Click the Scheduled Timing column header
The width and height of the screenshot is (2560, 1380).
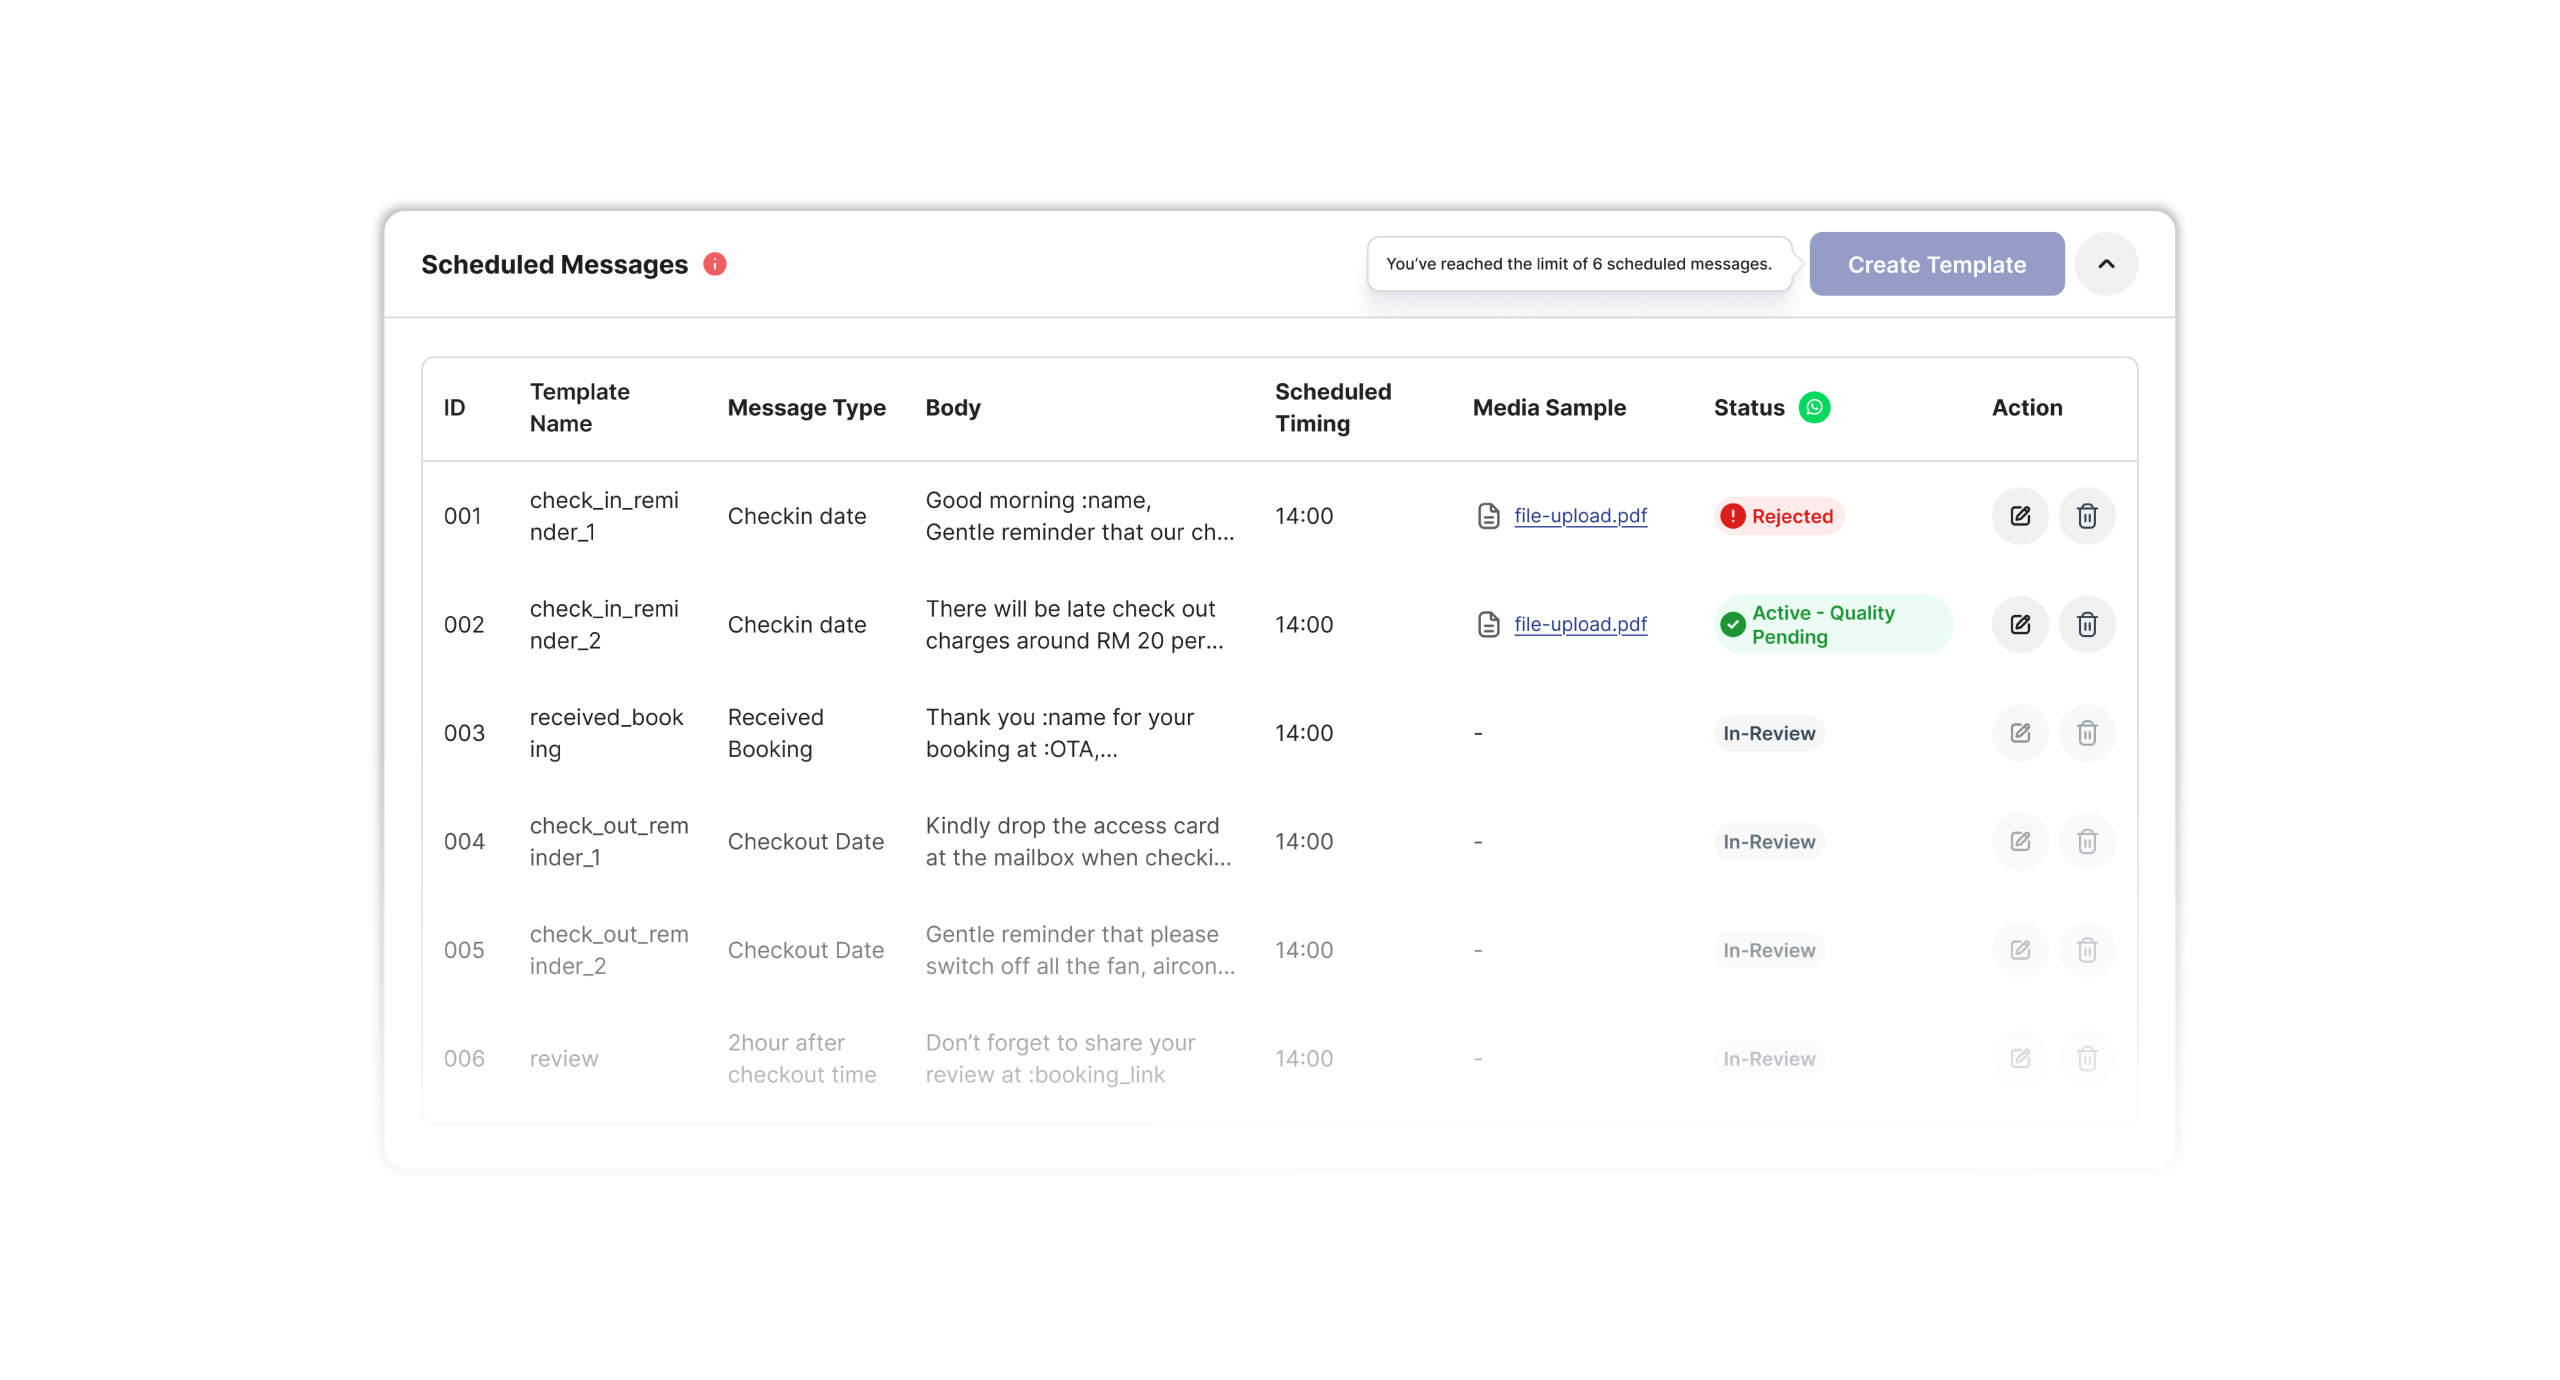click(x=1332, y=407)
